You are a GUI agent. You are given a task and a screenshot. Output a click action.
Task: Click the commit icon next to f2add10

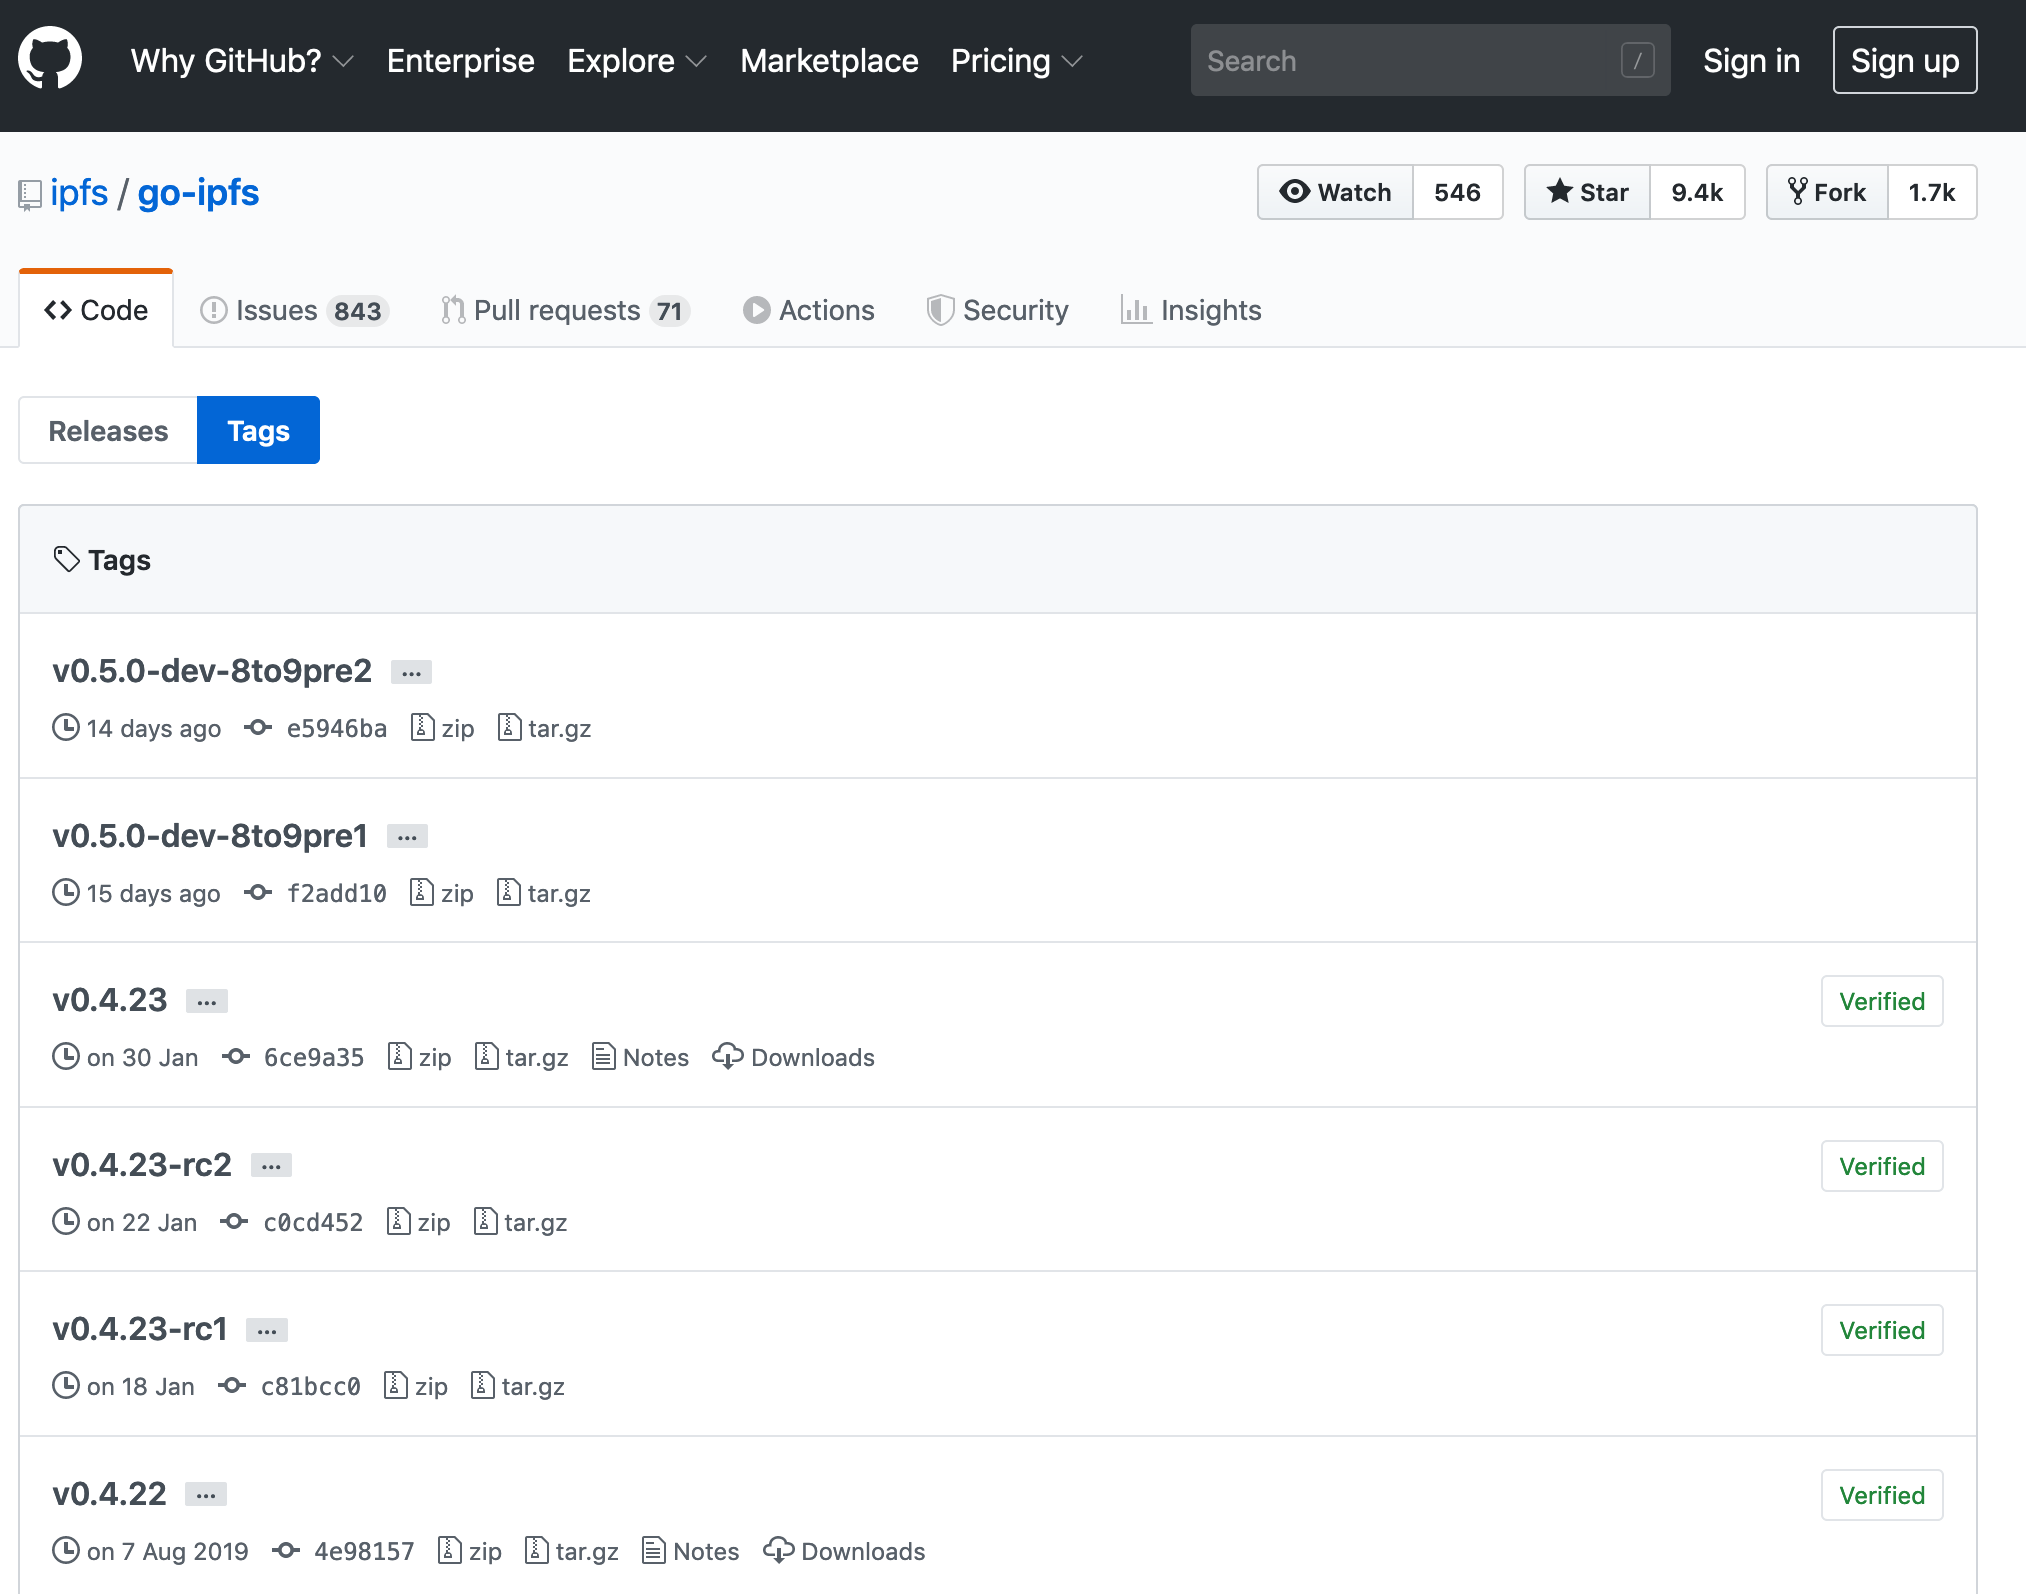tap(258, 892)
